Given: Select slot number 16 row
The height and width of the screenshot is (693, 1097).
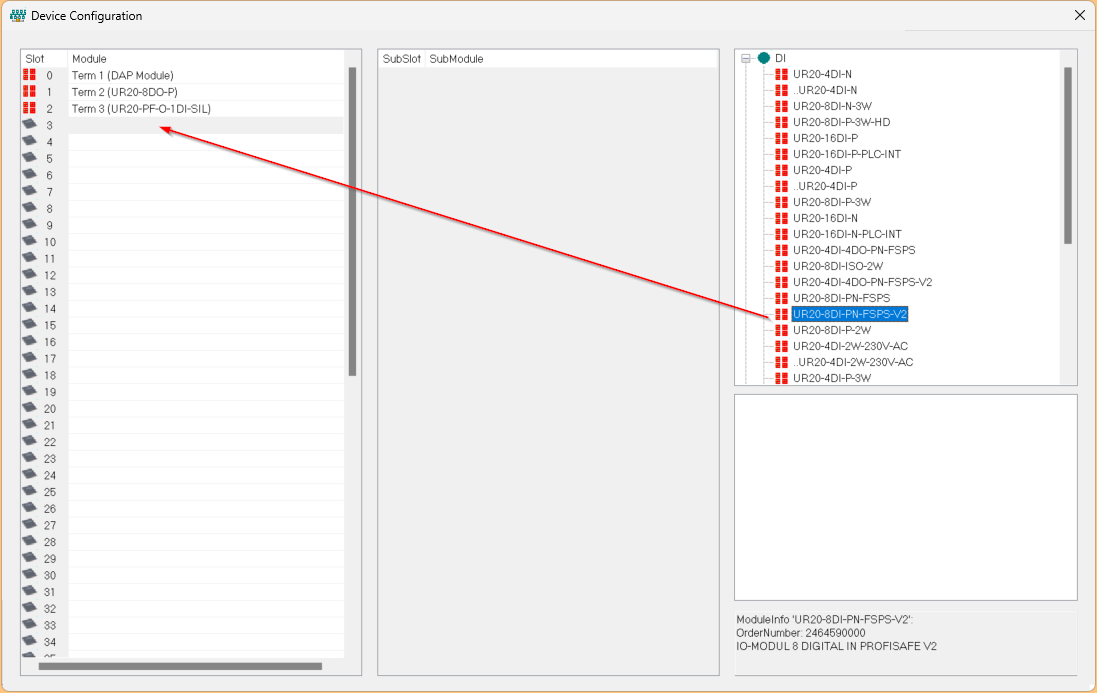Looking at the screenshot, I should pyautogui.click(x=183, y=342).
